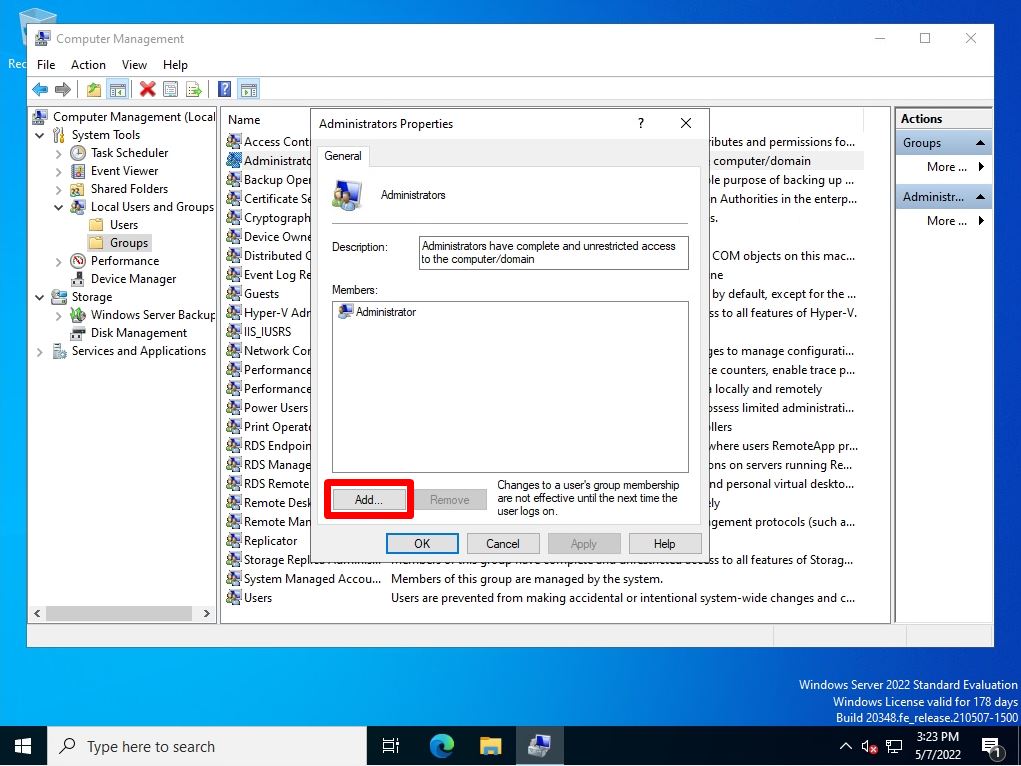Select the Windows Server Backup icon

pyautogui.click(x=78, y=315)
